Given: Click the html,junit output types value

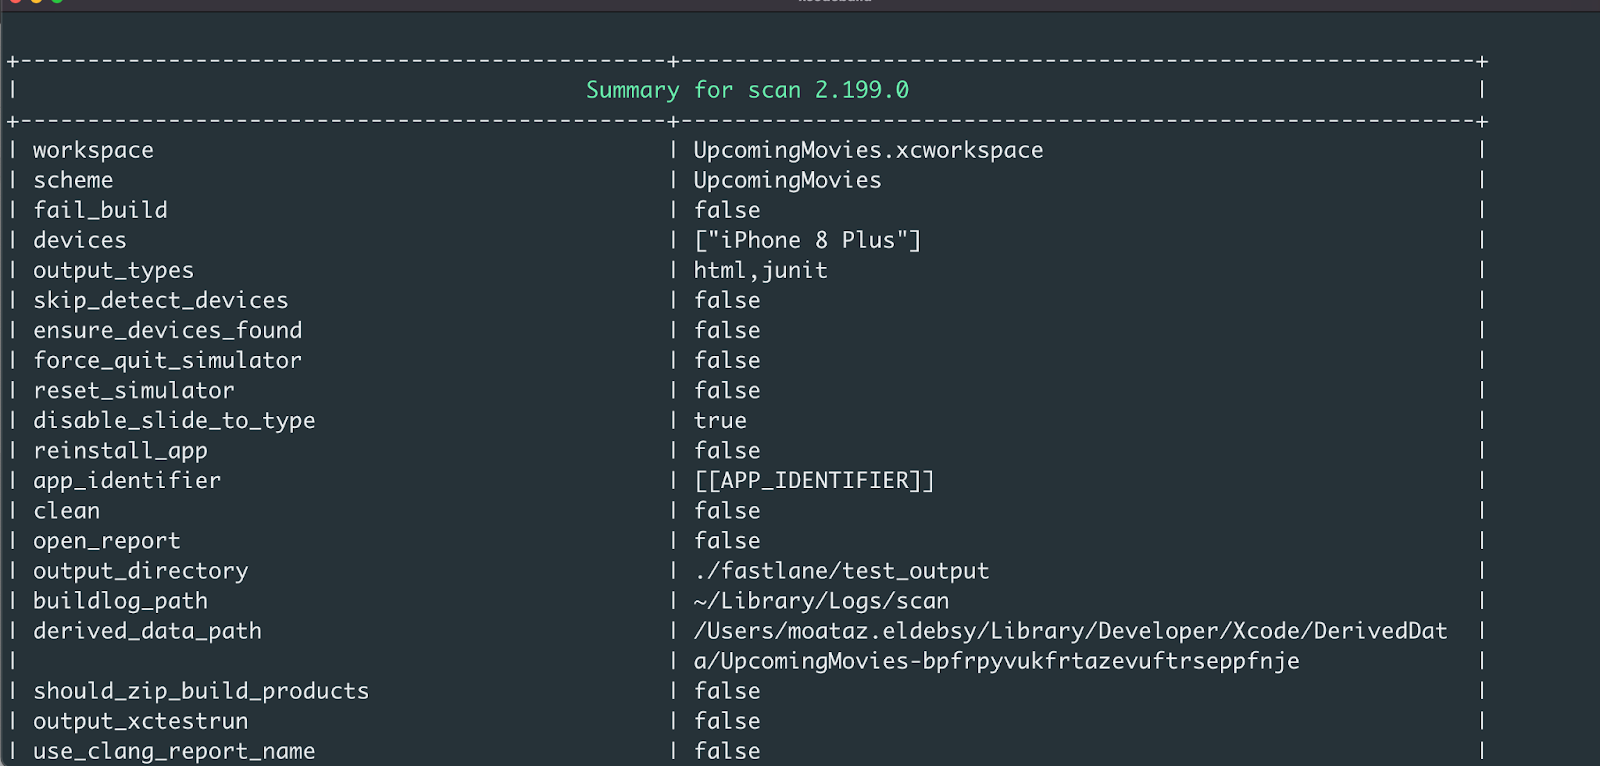Looking at the screenshot, I should click(x=760, y=270).
